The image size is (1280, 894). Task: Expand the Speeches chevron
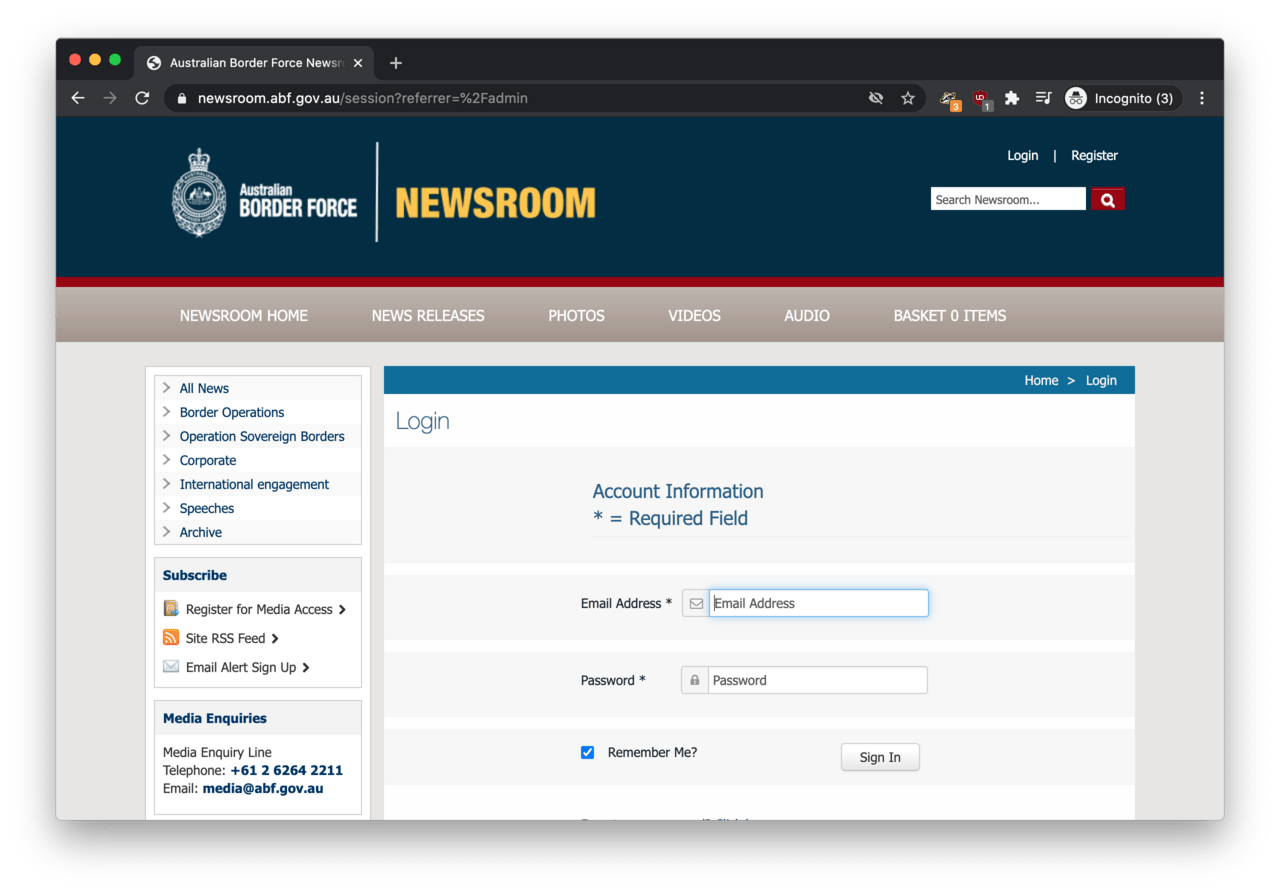166,508
